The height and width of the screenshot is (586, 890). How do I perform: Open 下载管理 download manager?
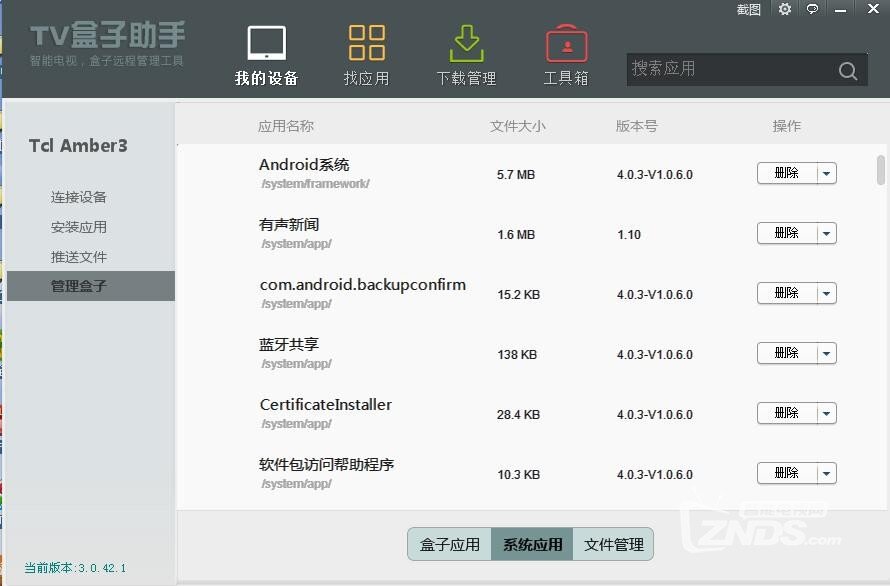click(466, 56)
